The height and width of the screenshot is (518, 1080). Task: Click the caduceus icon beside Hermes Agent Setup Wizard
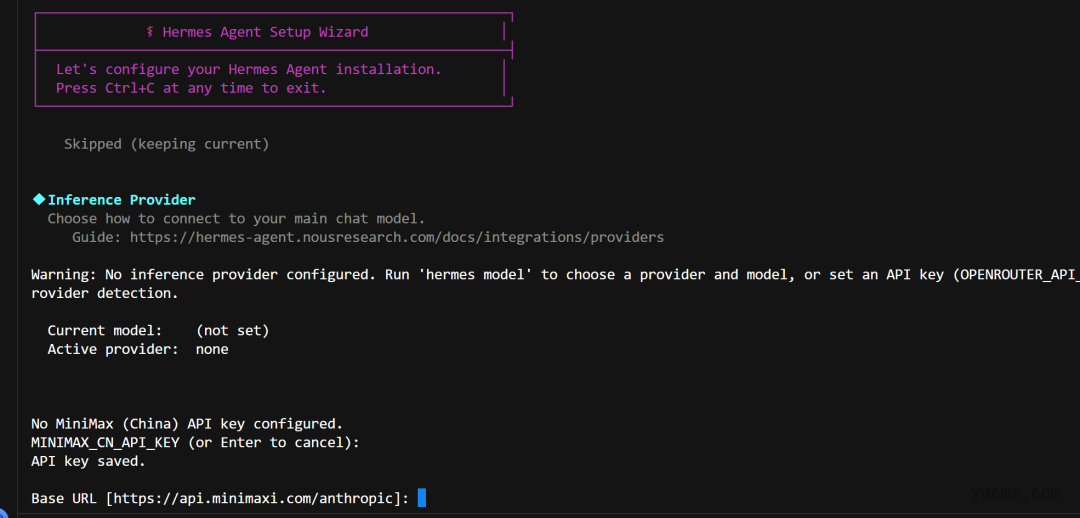coord(150,32)
